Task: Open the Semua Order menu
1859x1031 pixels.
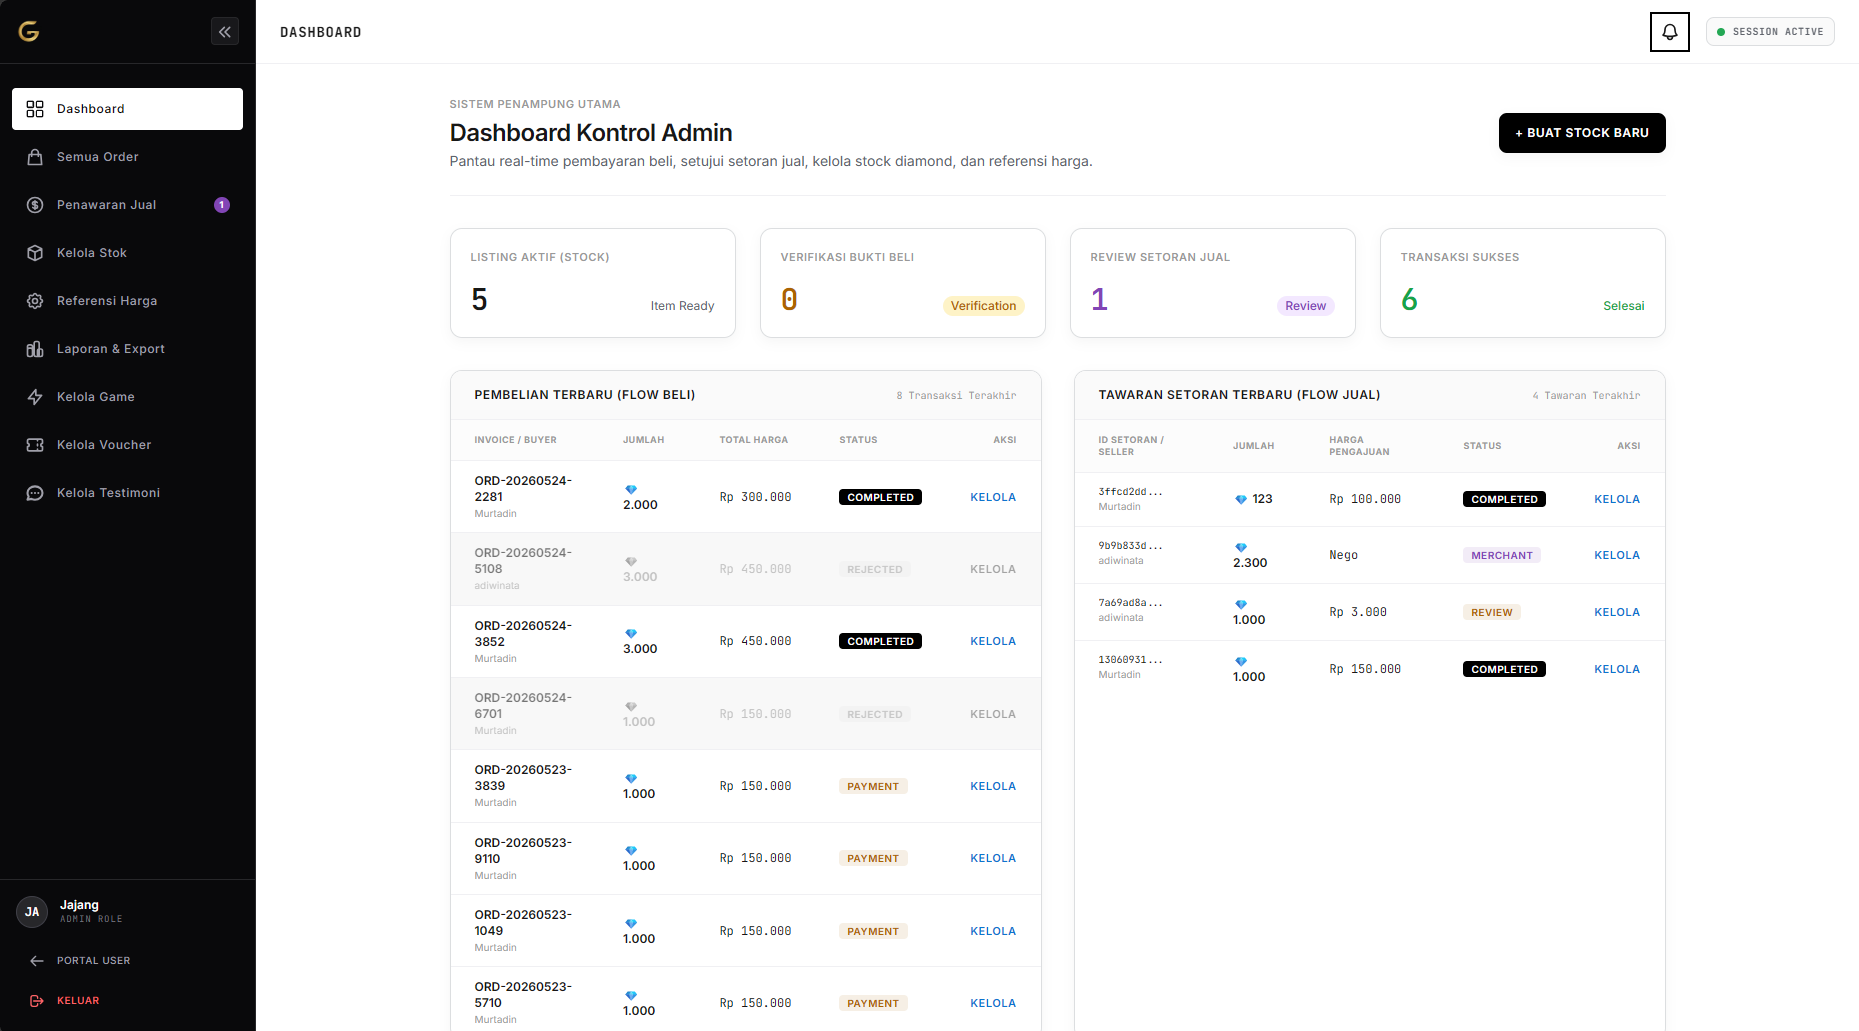Action: point(127,157)
